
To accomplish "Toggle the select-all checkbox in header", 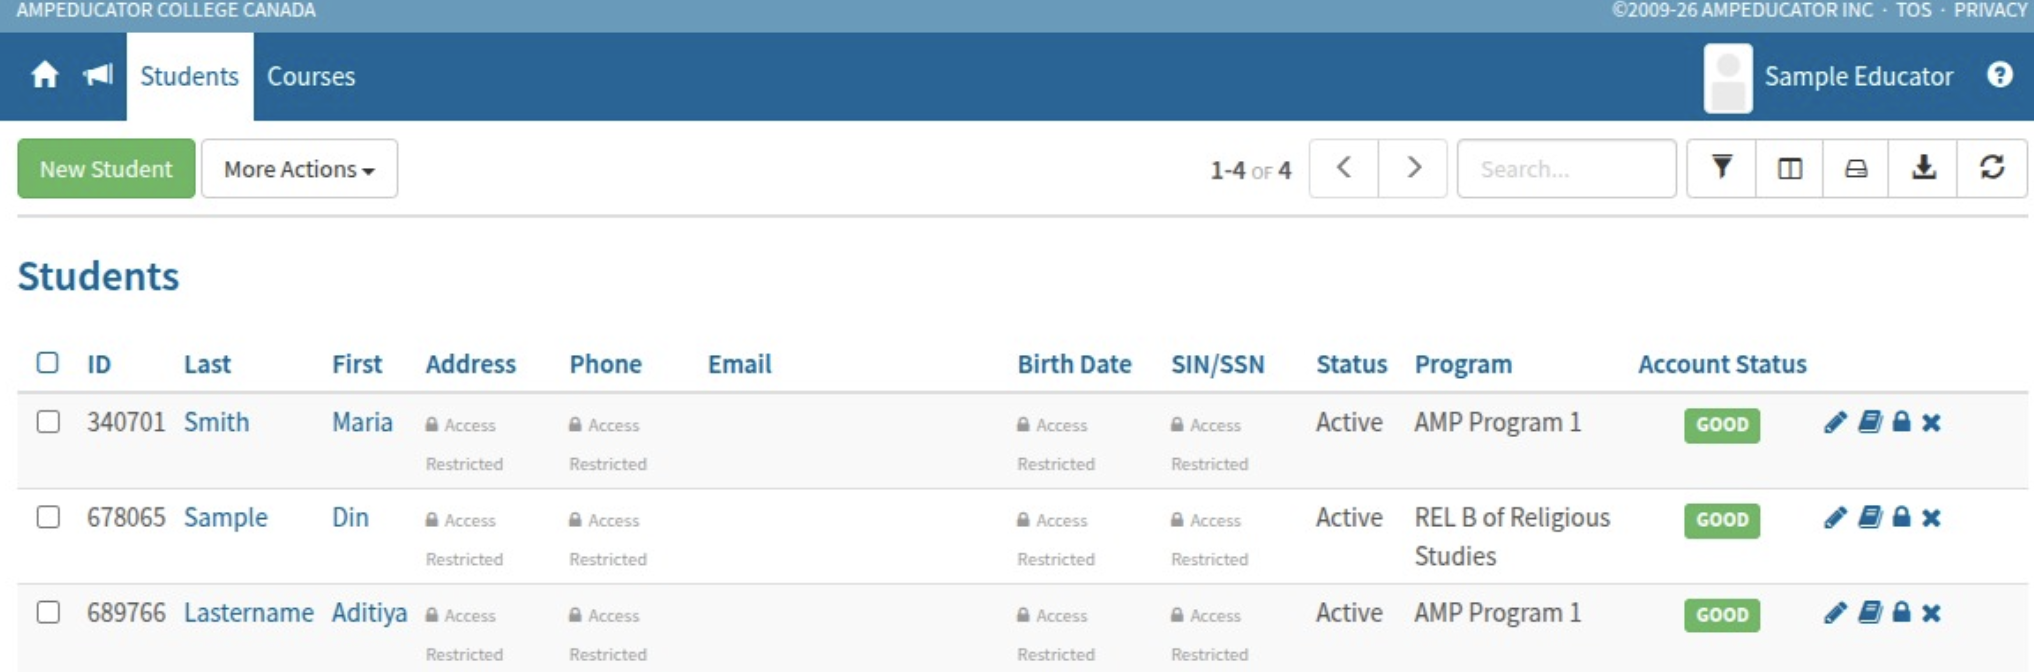I will [48, 362].
